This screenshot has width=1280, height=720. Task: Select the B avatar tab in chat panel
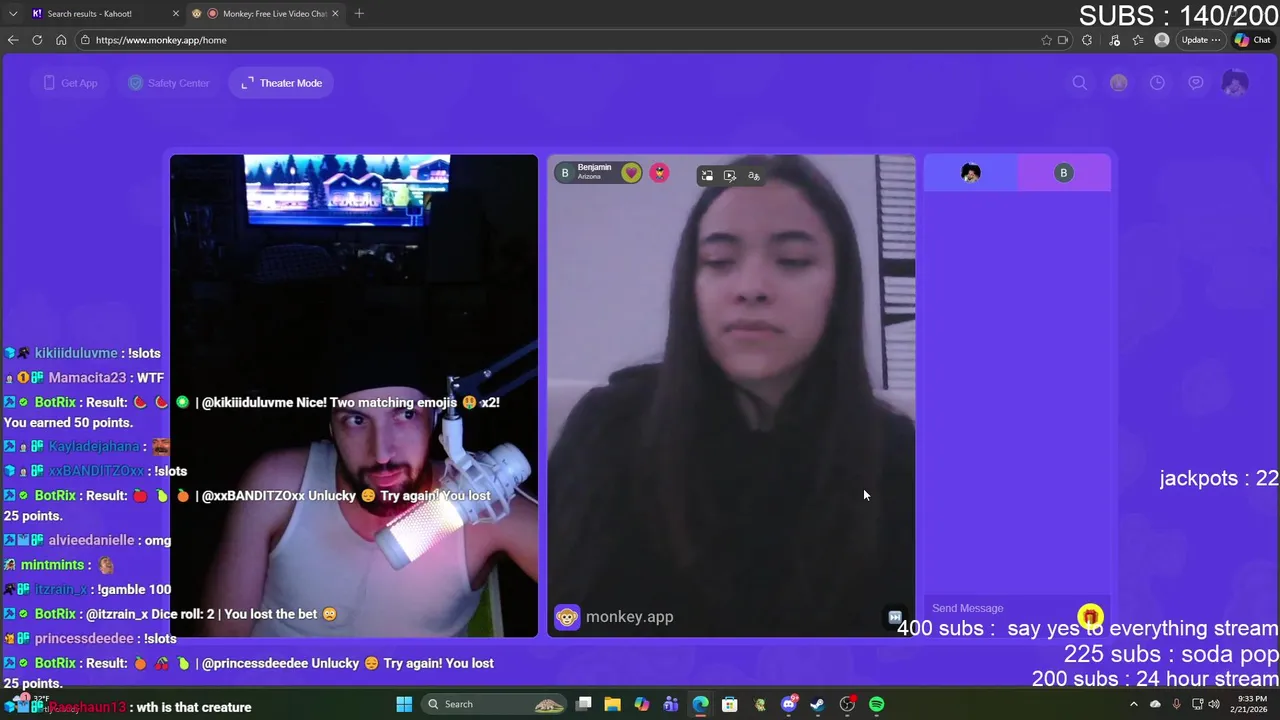pyautogui.click(x=1063, y=173)
